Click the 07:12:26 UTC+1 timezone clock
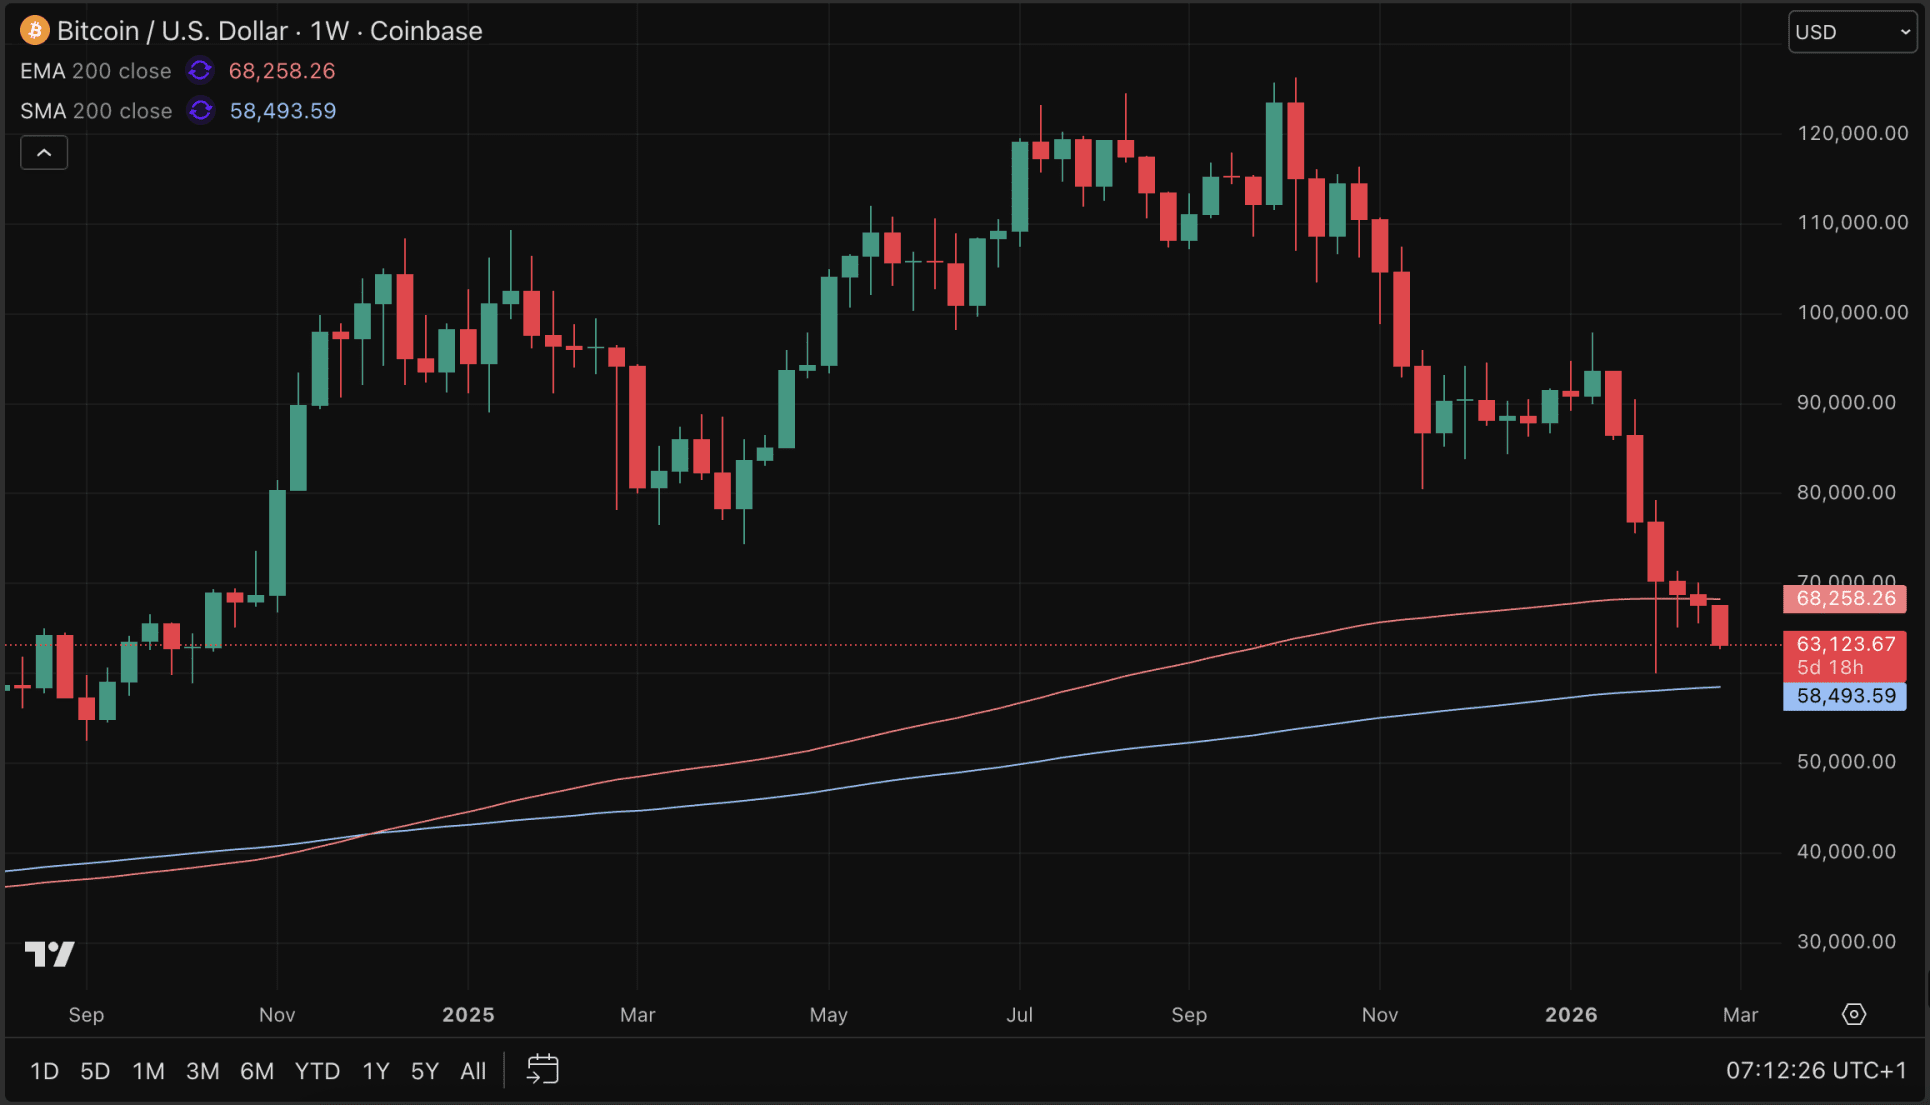 coord(1815,1070)
